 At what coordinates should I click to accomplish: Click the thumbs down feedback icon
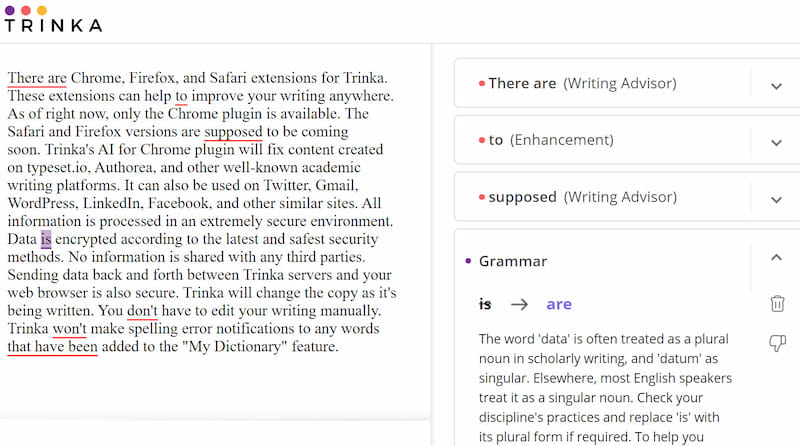[777, 343]
